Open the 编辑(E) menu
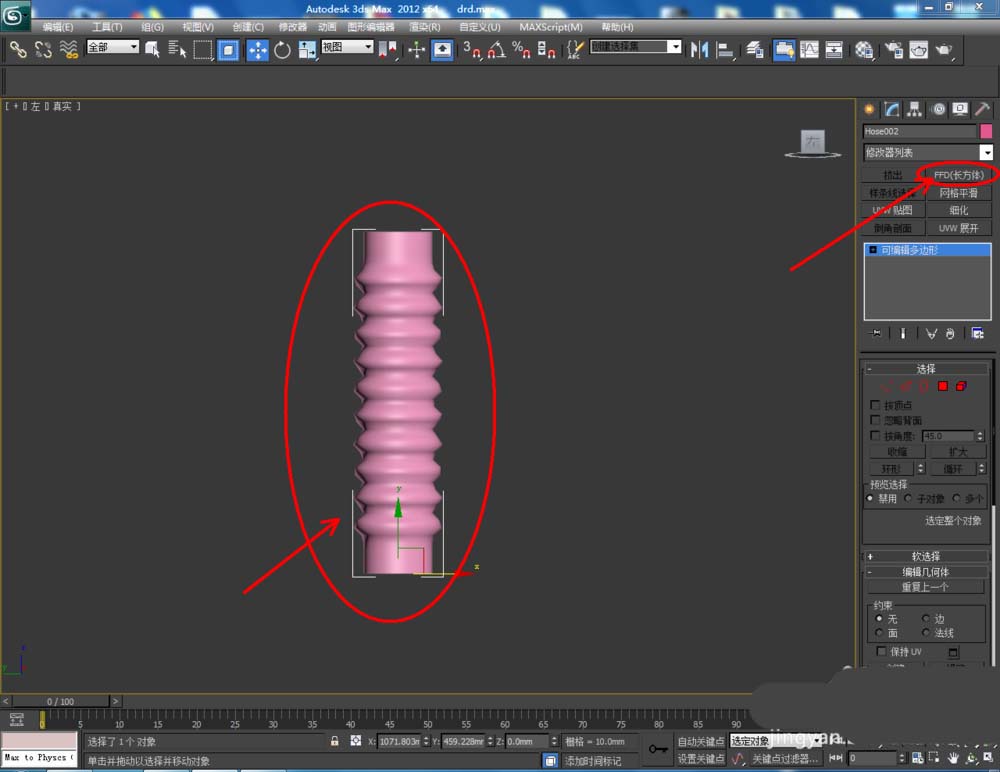Screen dimensions: 1000x772 tap(57, 27)
